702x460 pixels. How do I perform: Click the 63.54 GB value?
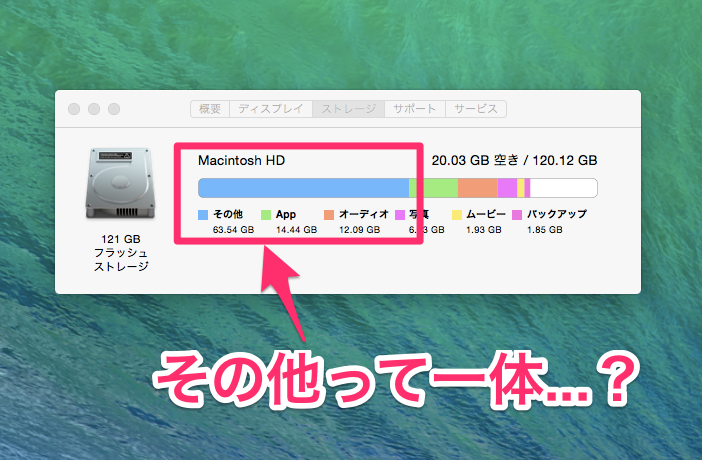coord(233,230)
